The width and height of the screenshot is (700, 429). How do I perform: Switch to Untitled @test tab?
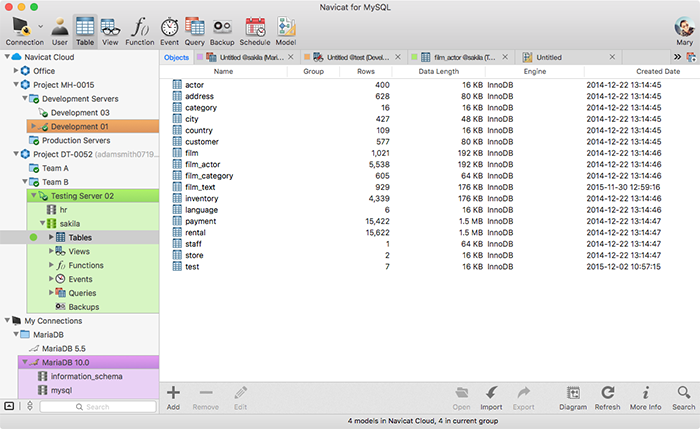tap(353, 57)
